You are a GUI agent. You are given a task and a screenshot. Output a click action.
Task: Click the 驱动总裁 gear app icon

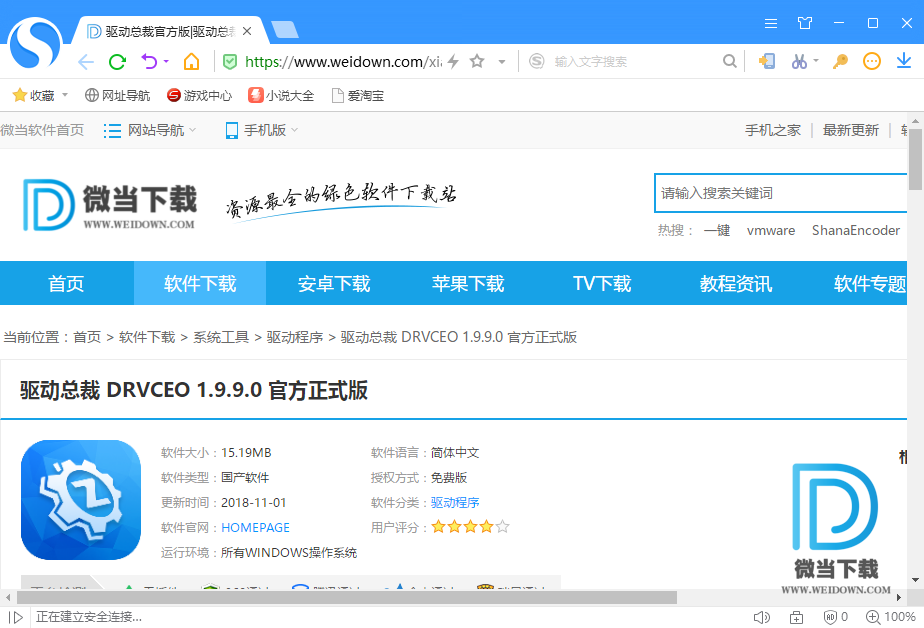pyautogui.click(x=81, y=500)
